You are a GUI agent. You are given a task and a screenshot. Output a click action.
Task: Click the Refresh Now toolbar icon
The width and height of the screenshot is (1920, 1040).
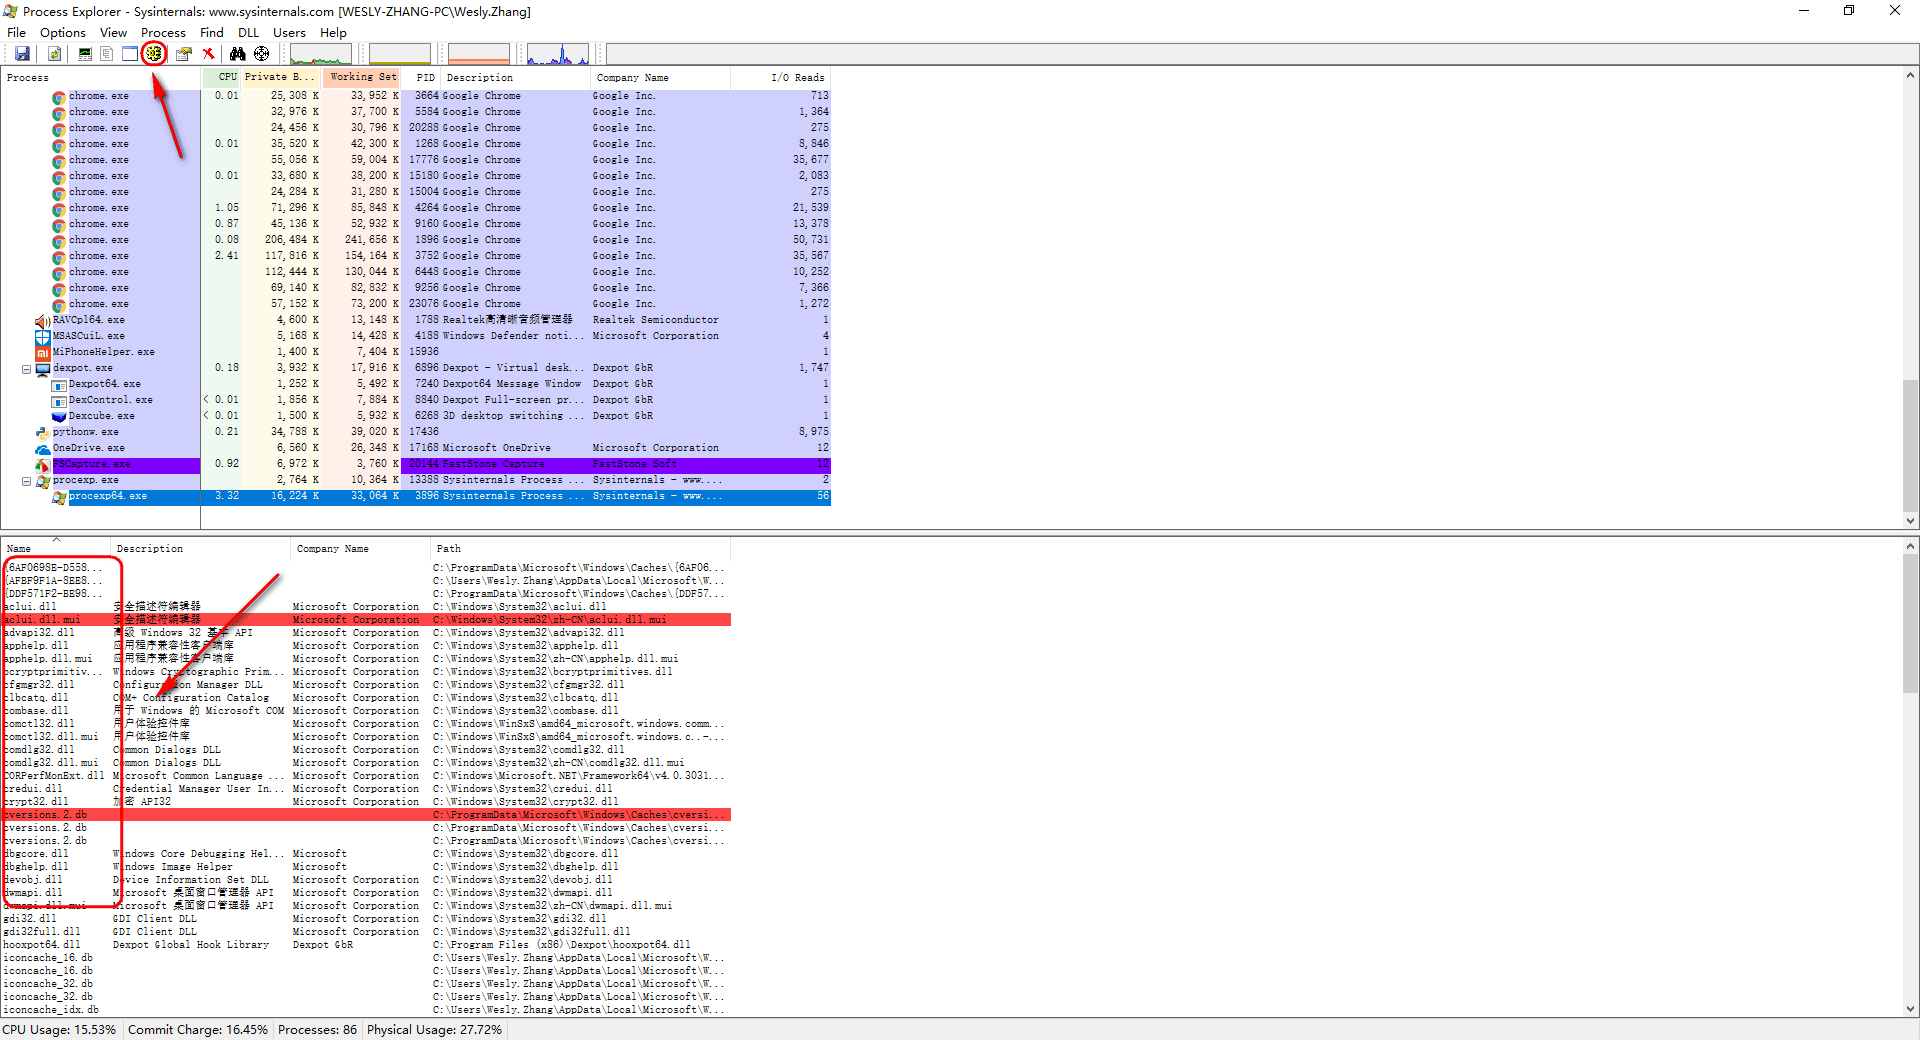pyautogui.click(x=55, y=54)
